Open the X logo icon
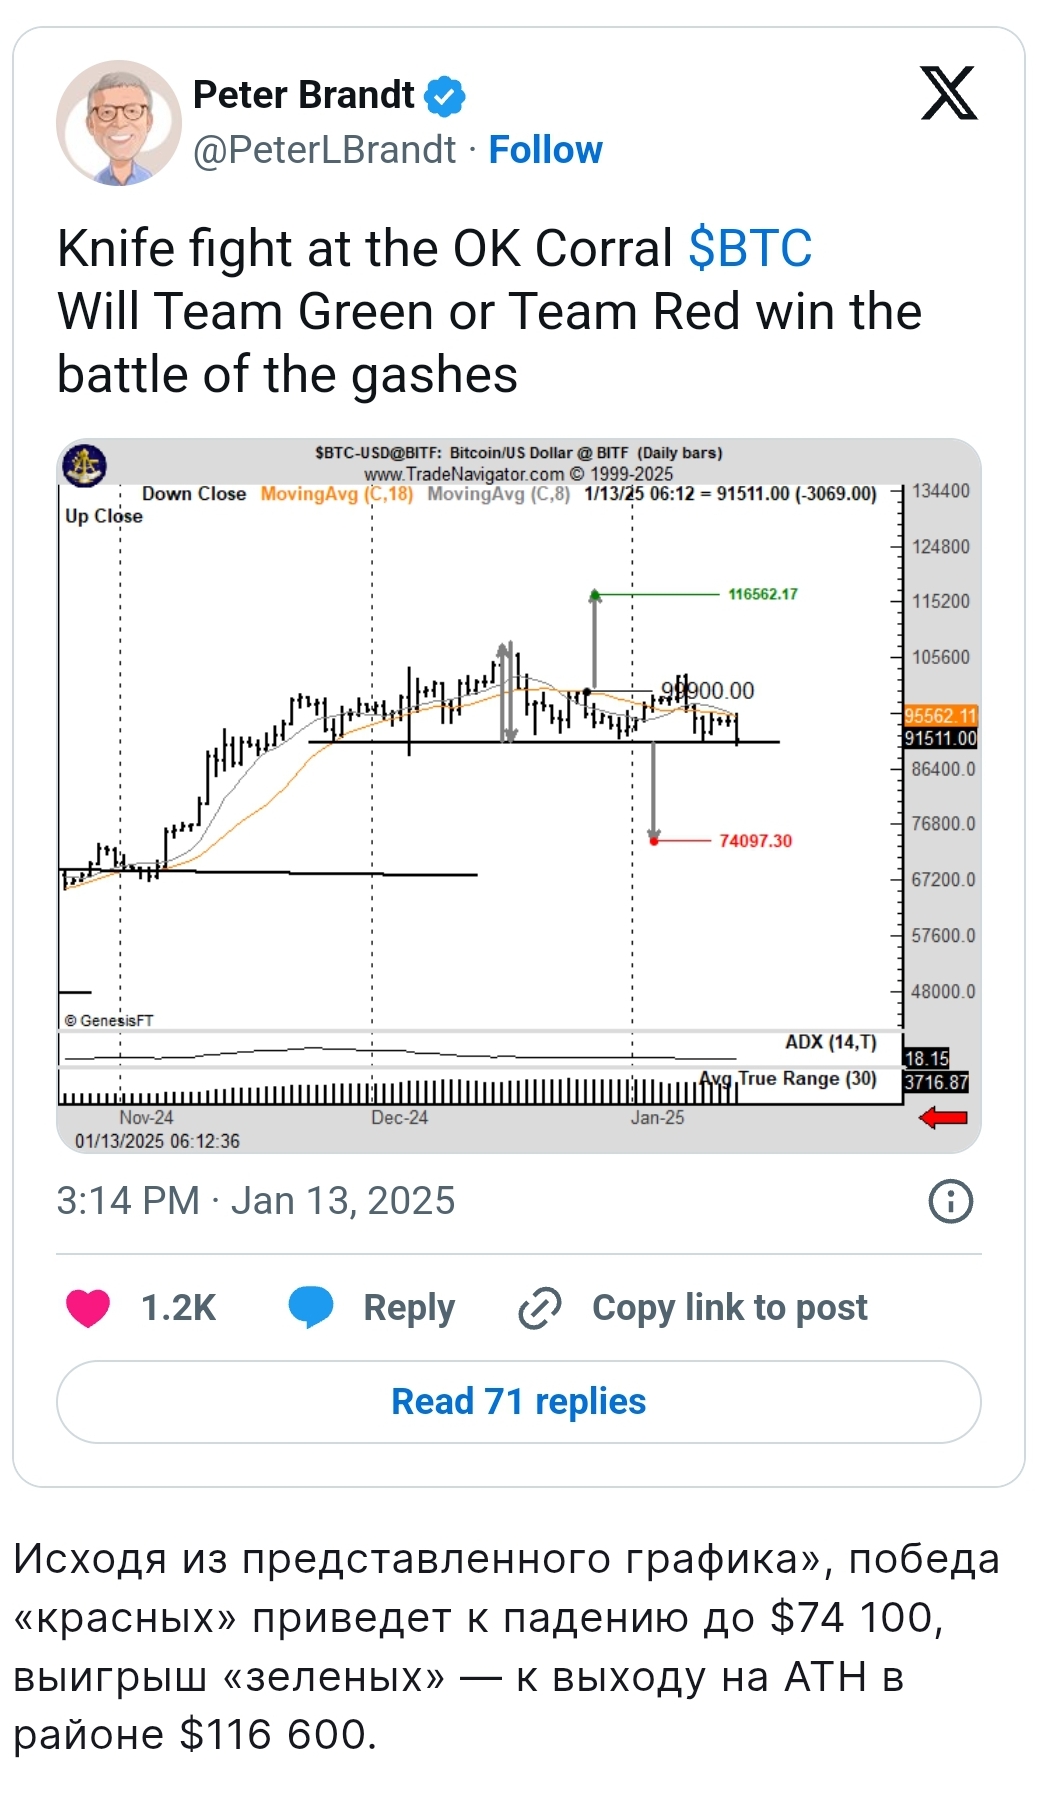This screenshot has width=1057, height=1799. [x=948, y=93]
